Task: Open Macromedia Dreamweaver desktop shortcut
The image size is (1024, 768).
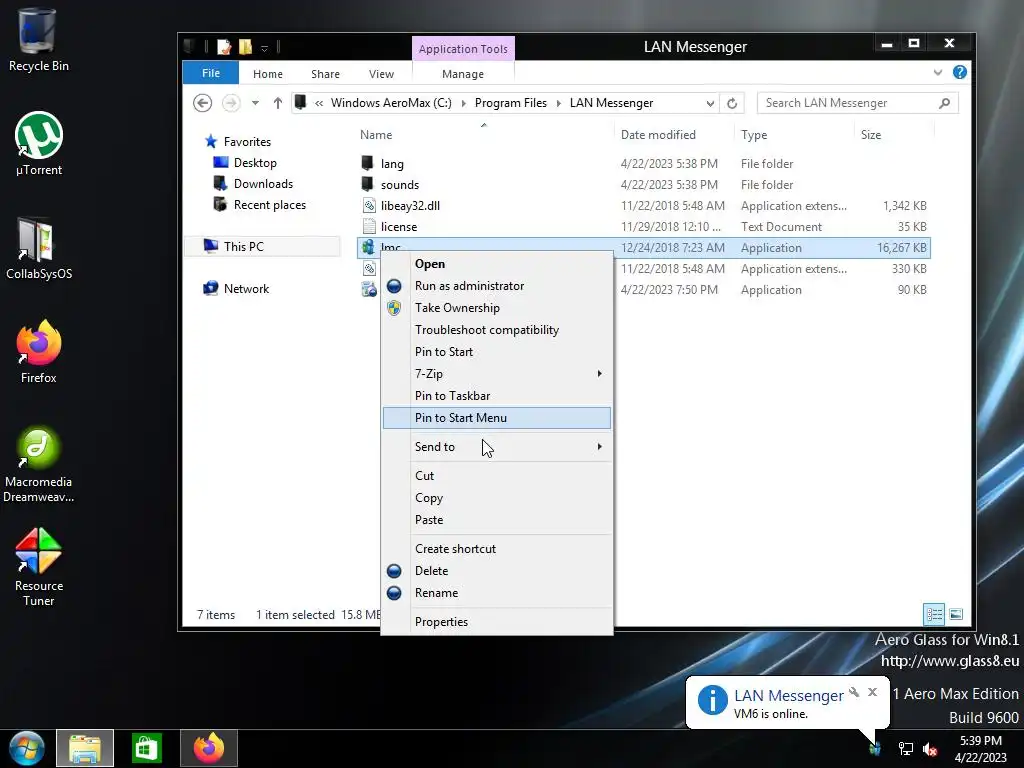Action: click(39, 464)
